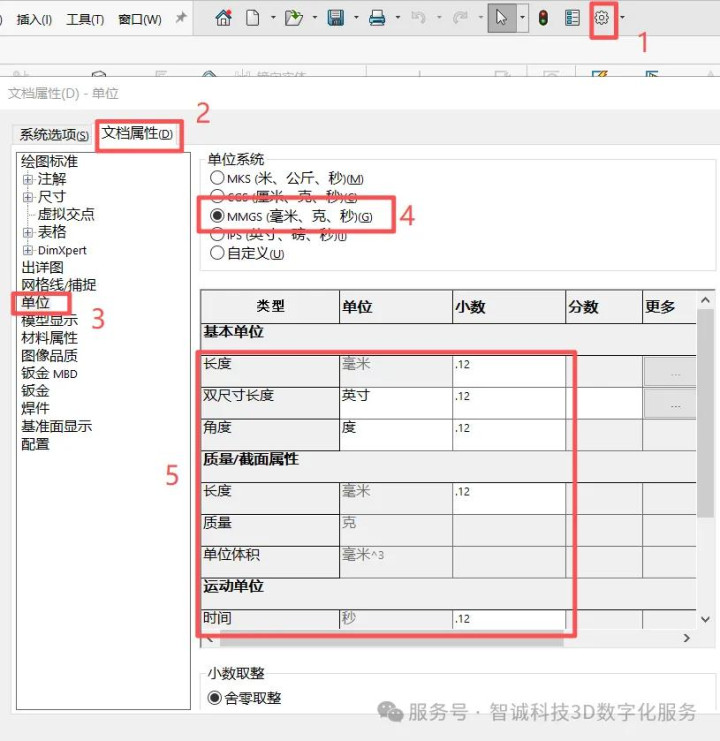Select 基准面显示 in the tree
This screenshot has width=720, height=741.
tap(56, 426)
